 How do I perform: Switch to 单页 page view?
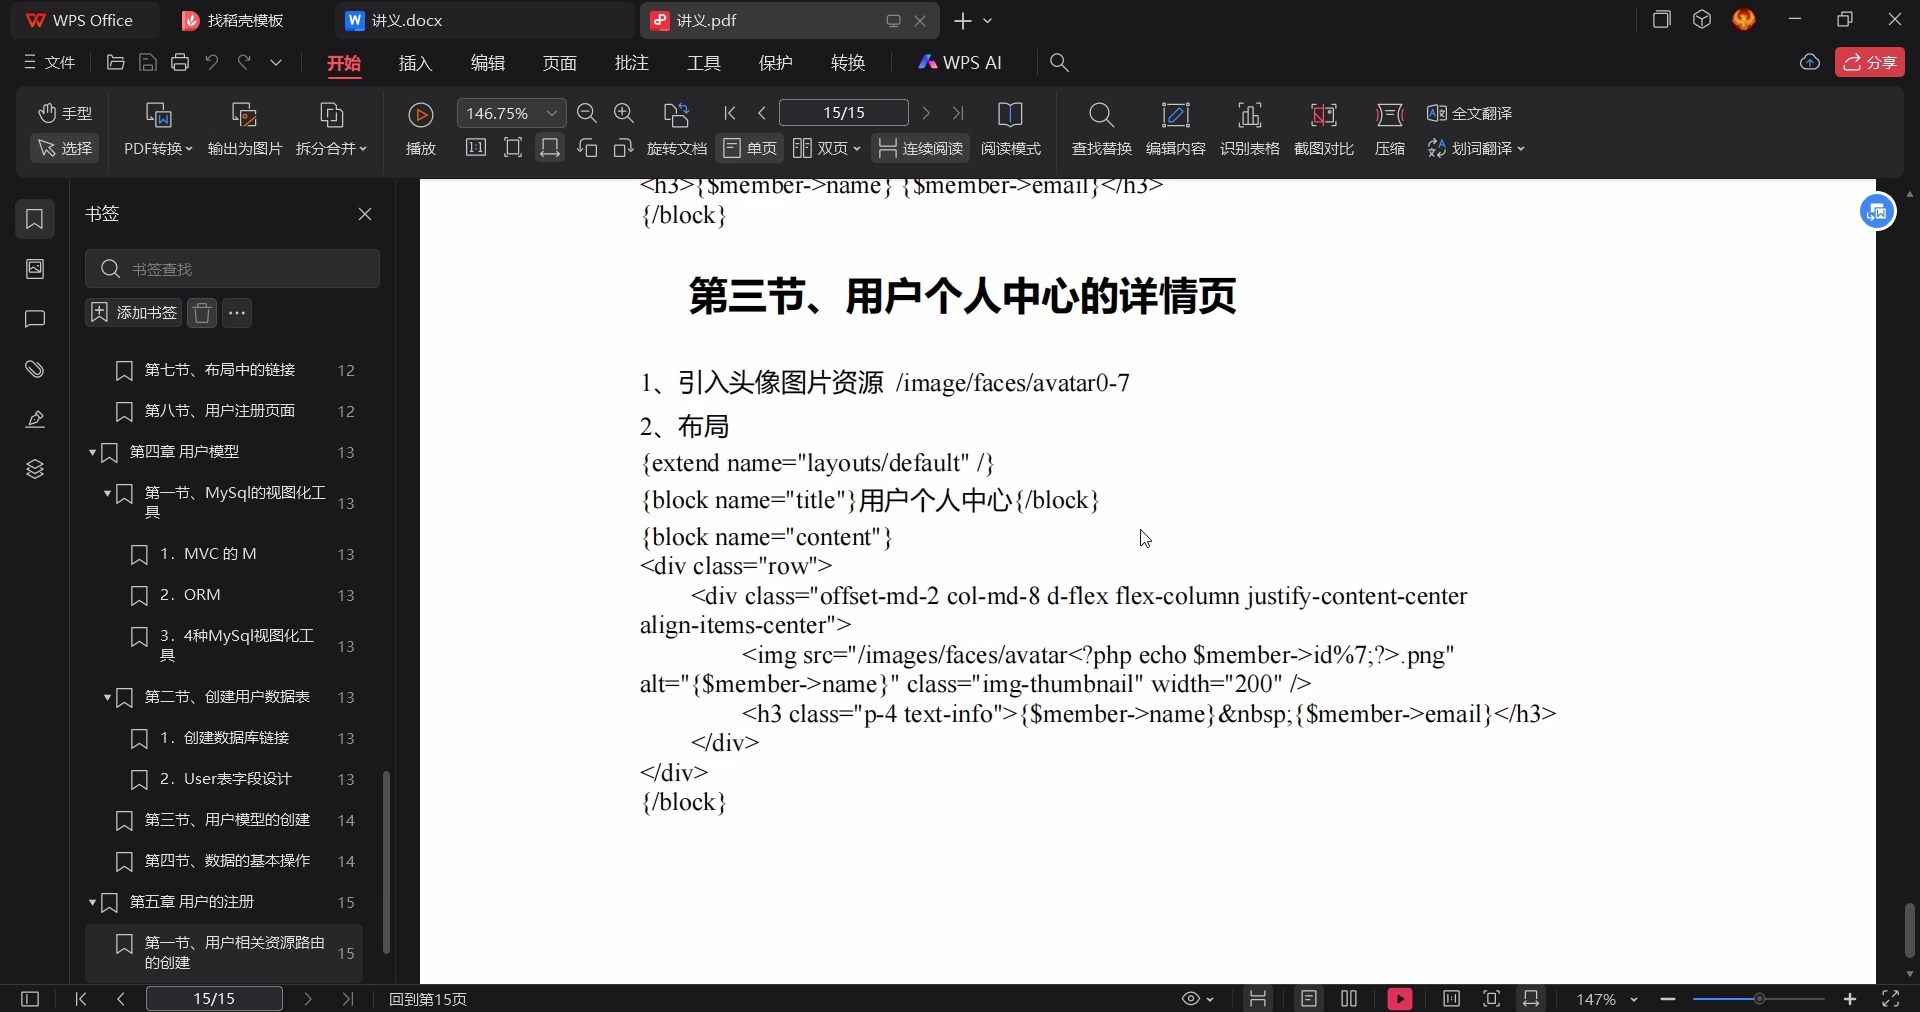[750, 148]
